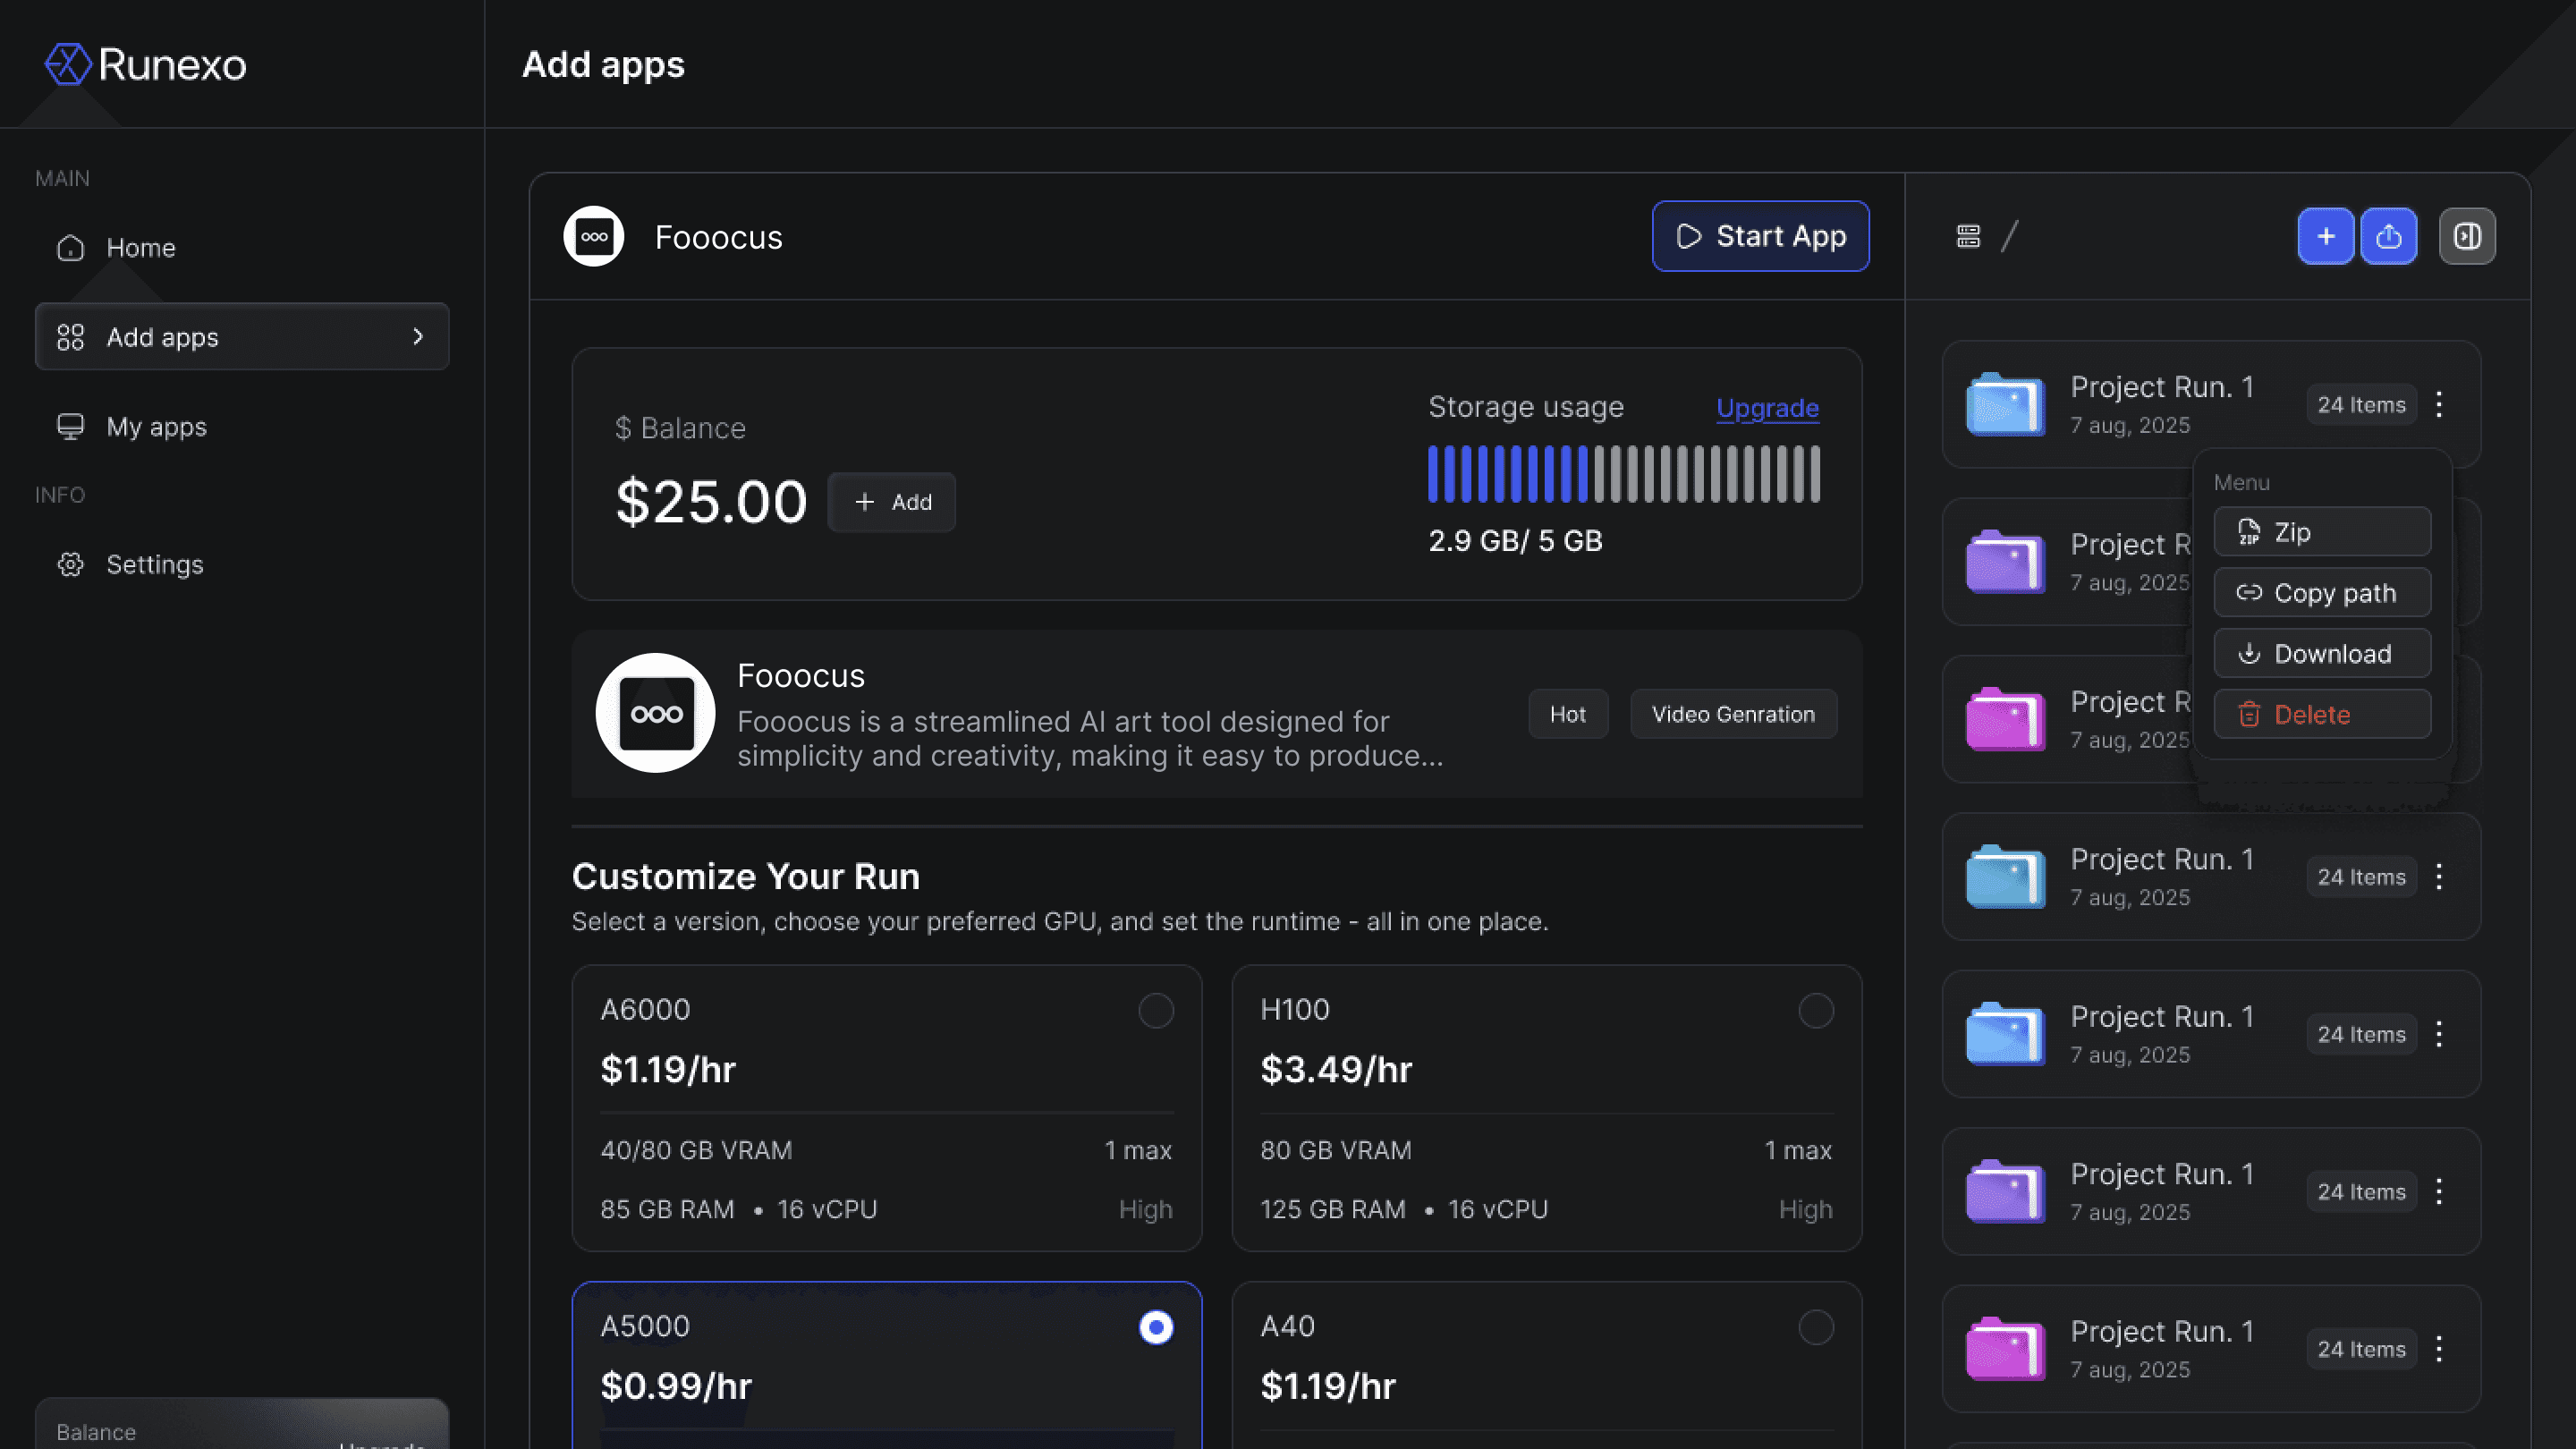Open three-dot menu of first Project Run
This screenshot has width=2576, height=1449.
(x=2439, y=405)
